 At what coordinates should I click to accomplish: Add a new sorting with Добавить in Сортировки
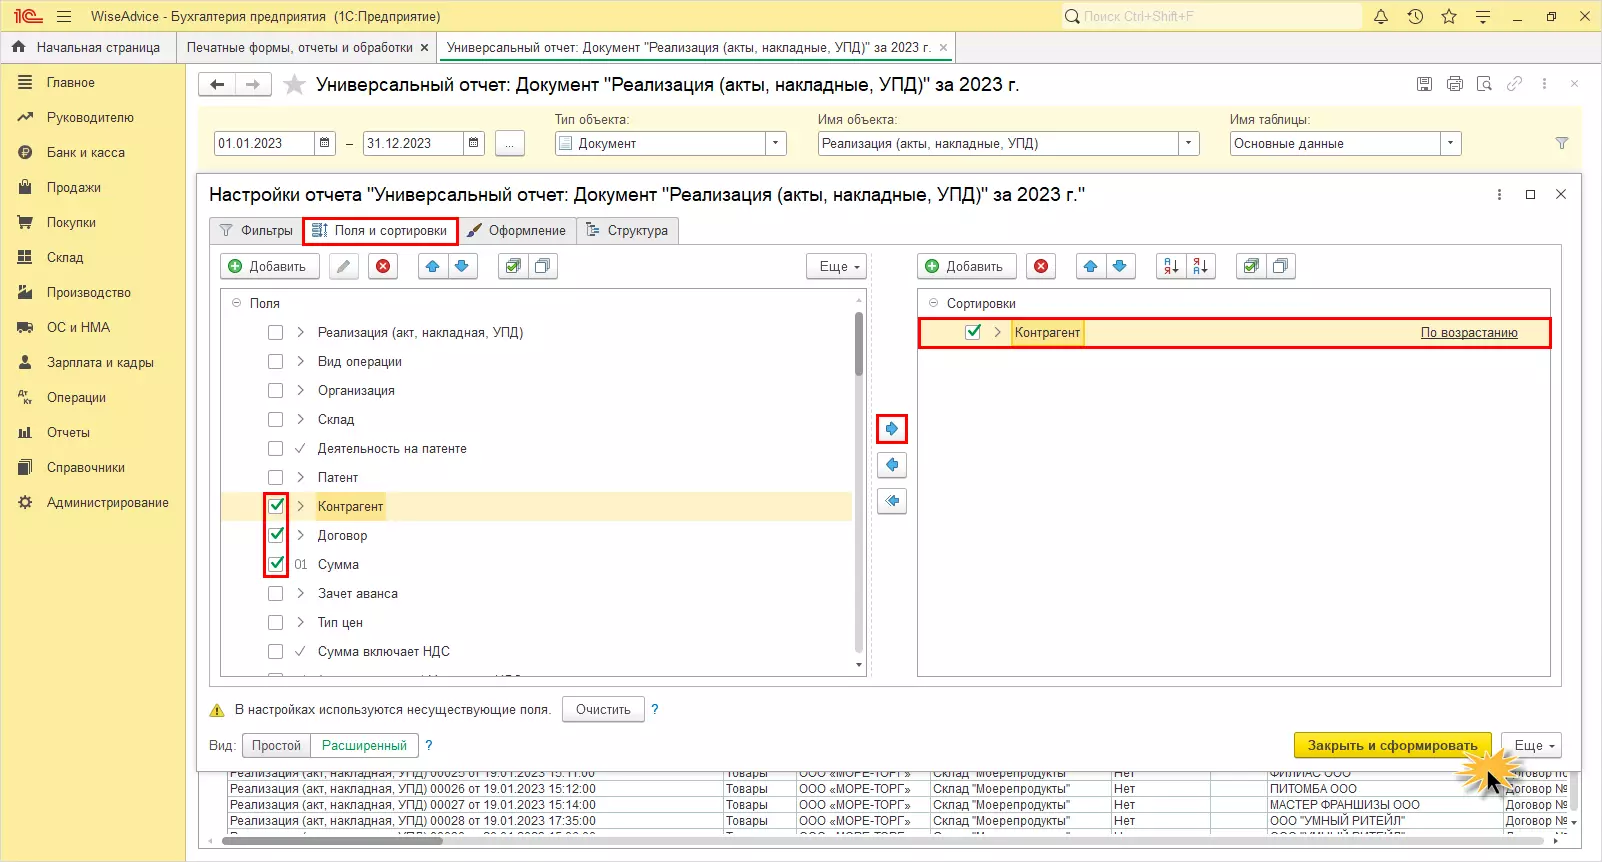(966, 266)
